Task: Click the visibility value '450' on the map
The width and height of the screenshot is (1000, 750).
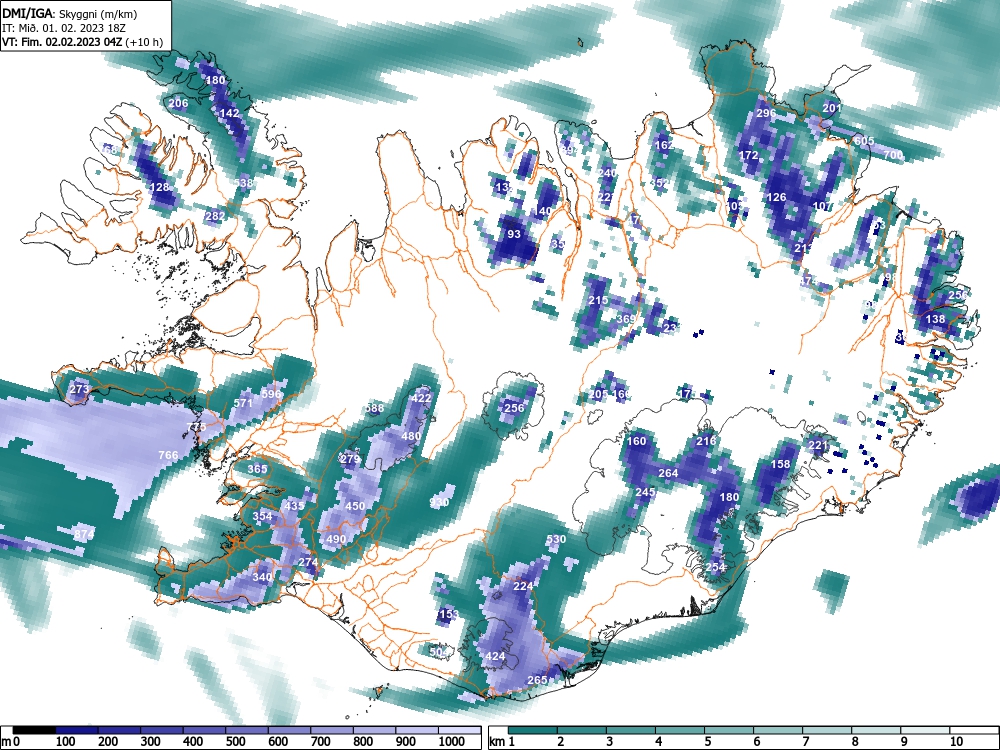Action: [355, 506]
